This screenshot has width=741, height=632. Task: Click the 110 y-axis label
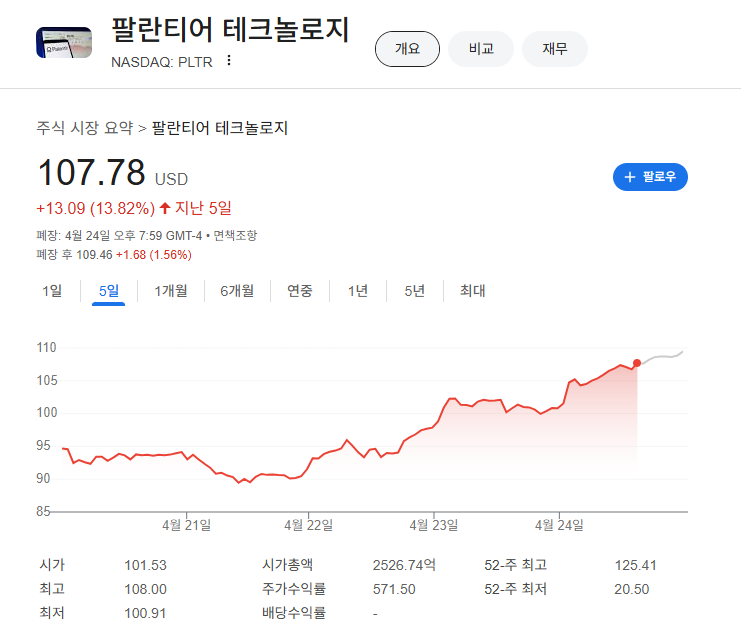pyautogui.click(x=46, y=347)
